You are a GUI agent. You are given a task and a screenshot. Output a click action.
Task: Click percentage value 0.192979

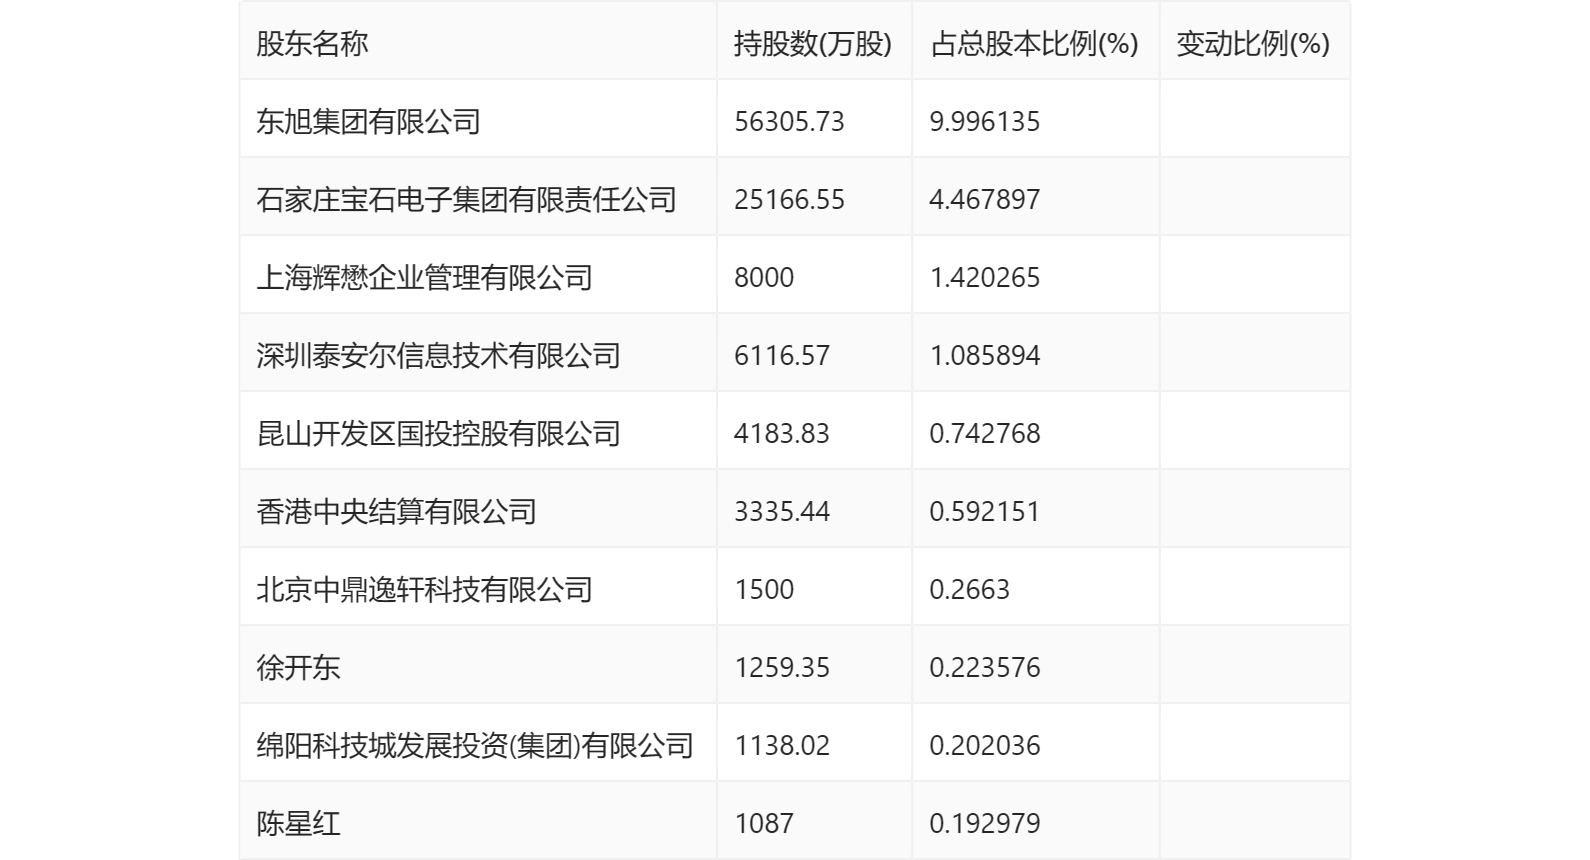[985, 824]
